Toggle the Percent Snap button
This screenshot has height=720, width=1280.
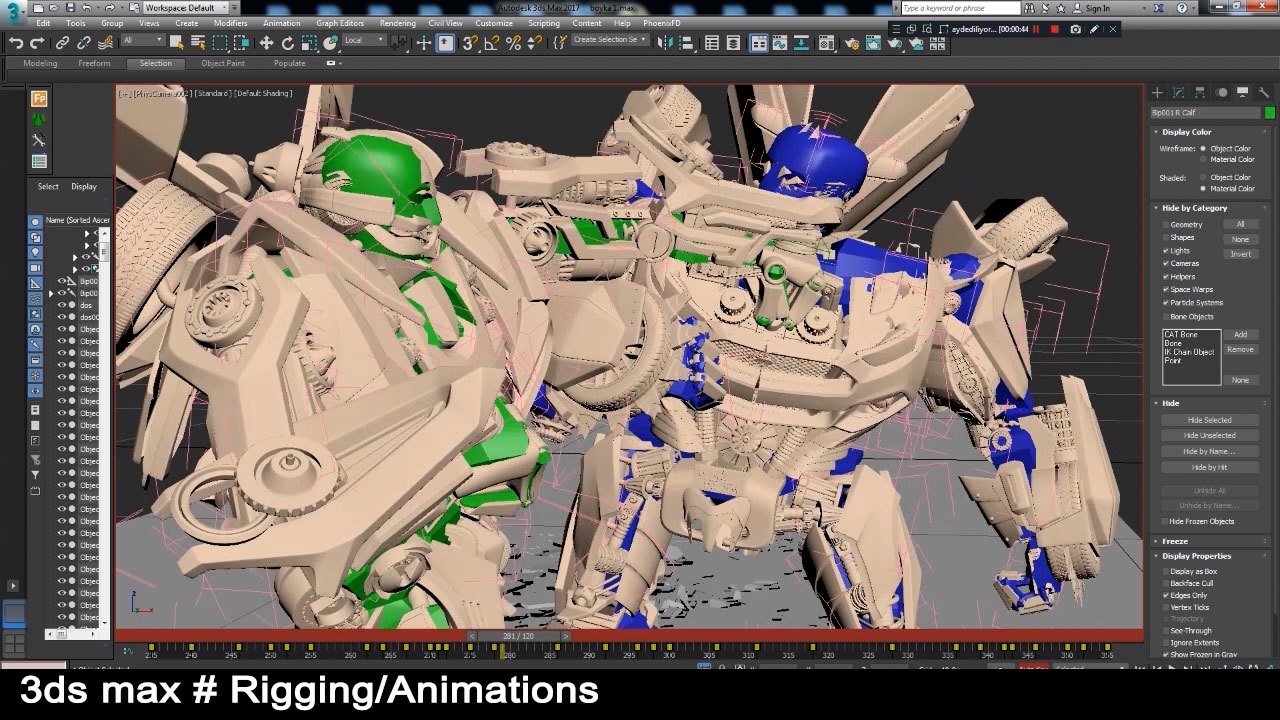click(513, 43)
